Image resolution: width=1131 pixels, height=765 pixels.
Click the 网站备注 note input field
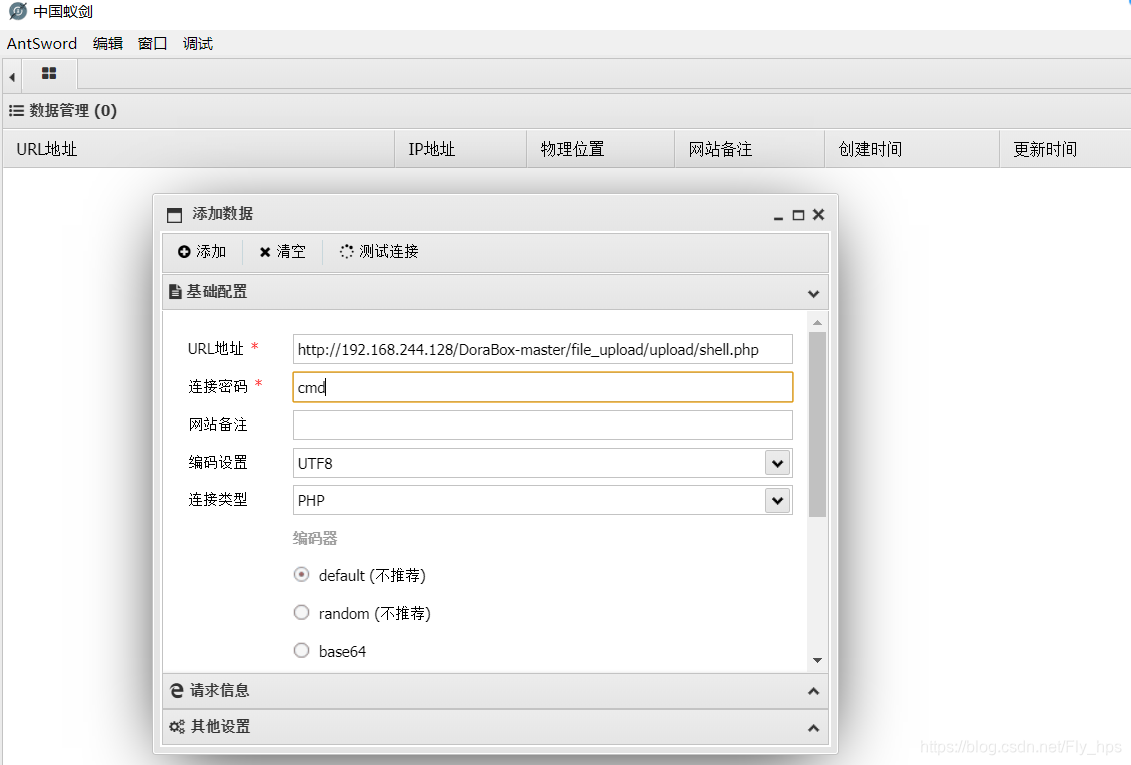tap(542, 425)
